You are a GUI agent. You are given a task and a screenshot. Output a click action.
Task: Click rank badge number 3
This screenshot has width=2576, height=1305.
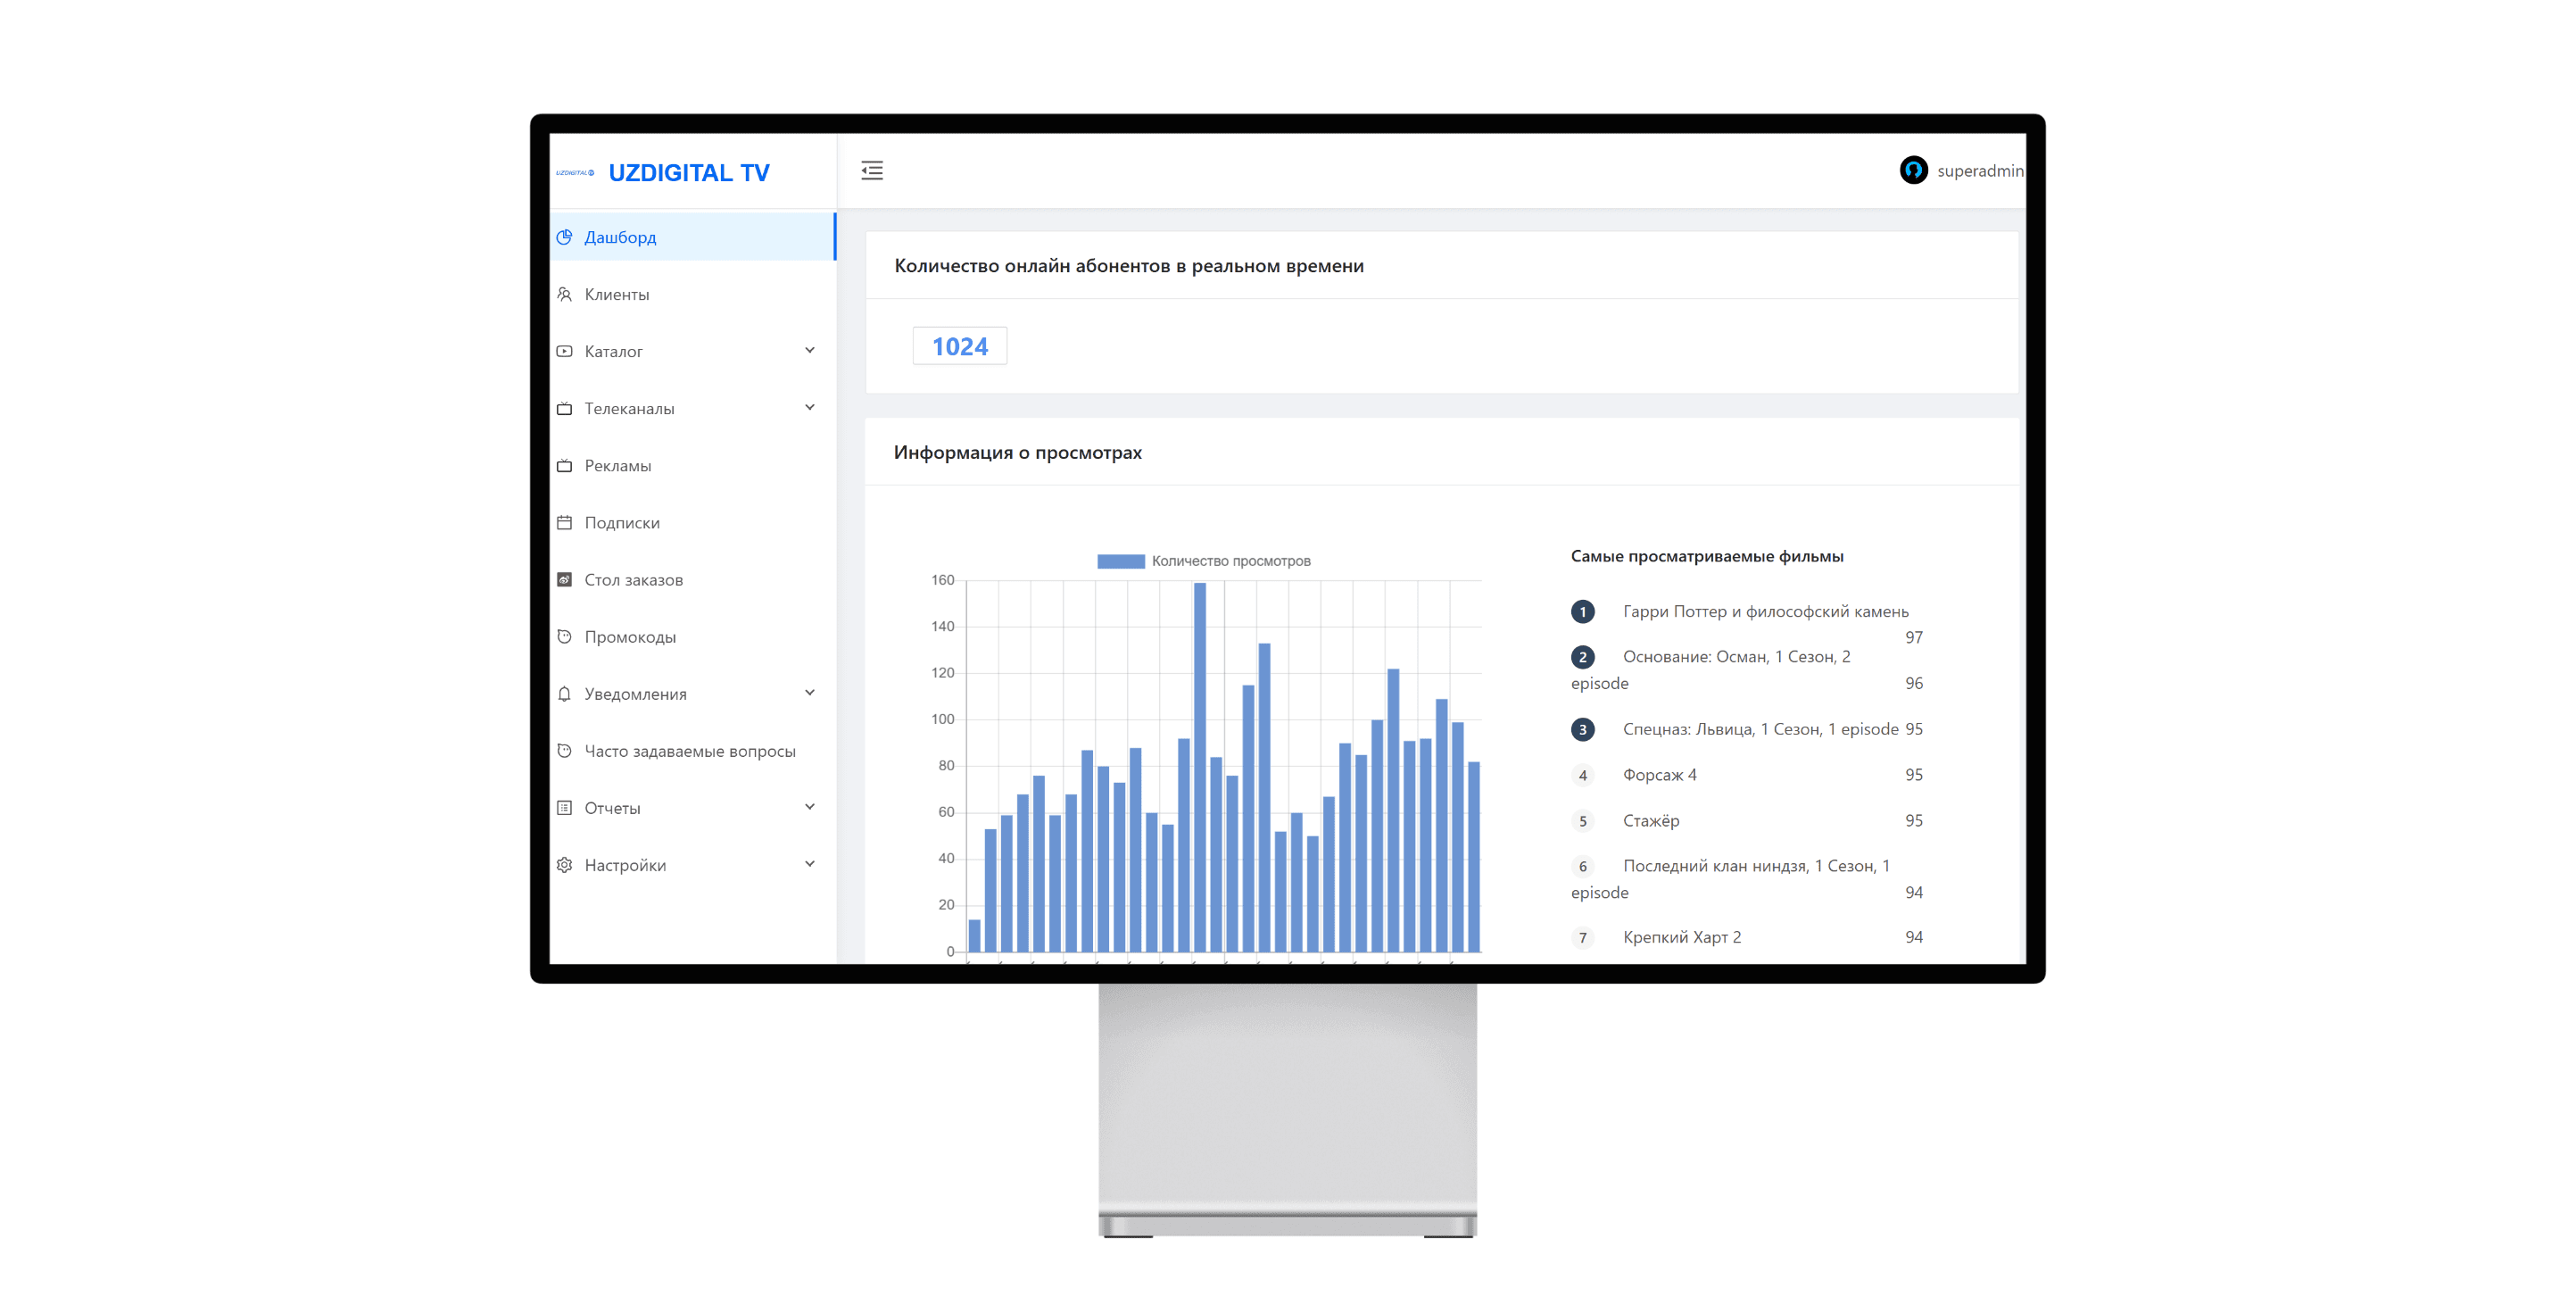click(1582, 729)
